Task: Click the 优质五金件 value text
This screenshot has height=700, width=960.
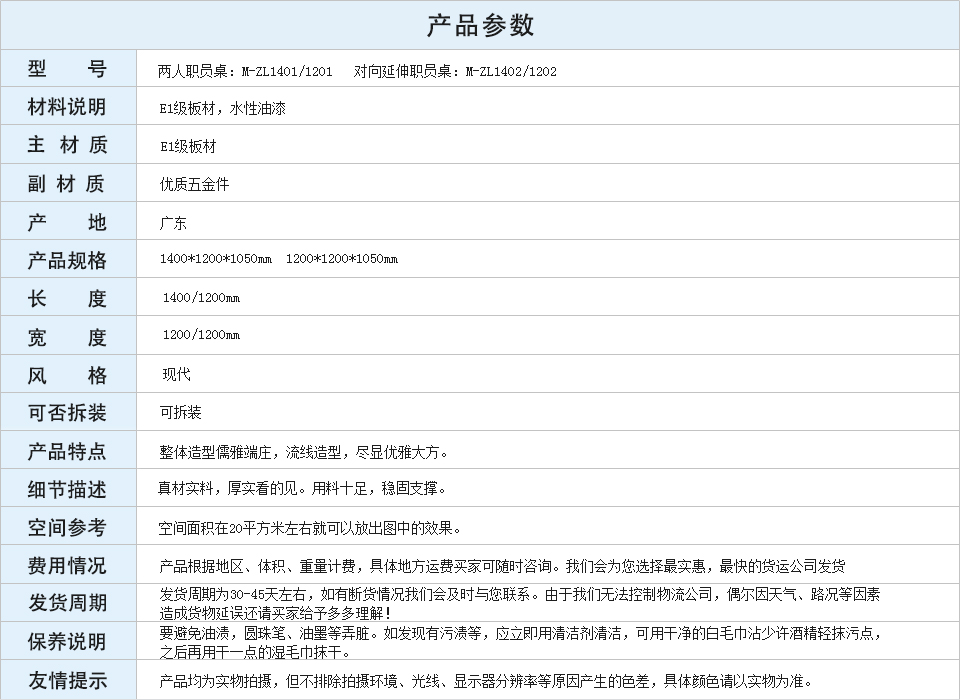Action: (194, 184)
